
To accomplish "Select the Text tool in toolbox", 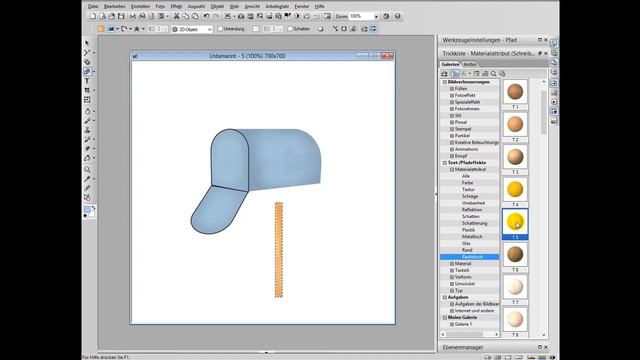I will coord(87,81).
